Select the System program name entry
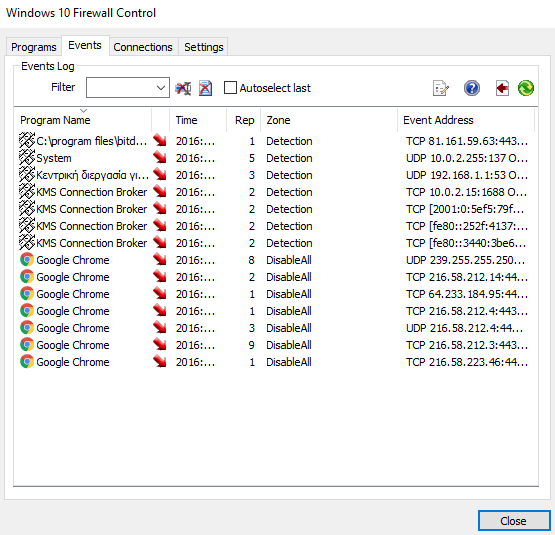 point(54,158)
